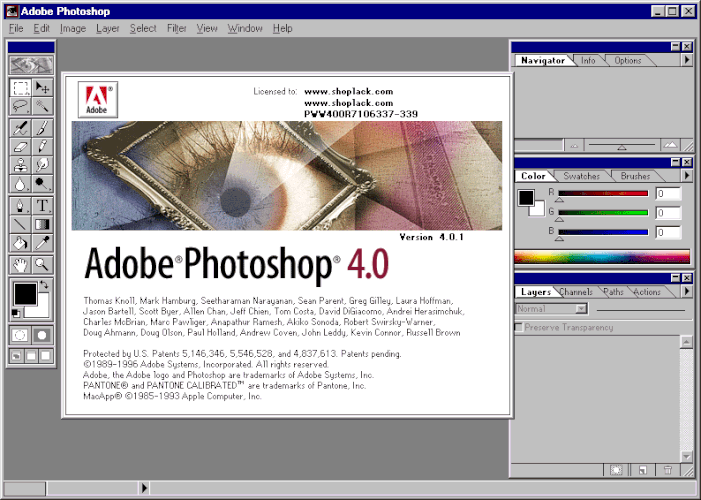Click the B value input field
Screen dimensions: 701x500
click(668, 232)
